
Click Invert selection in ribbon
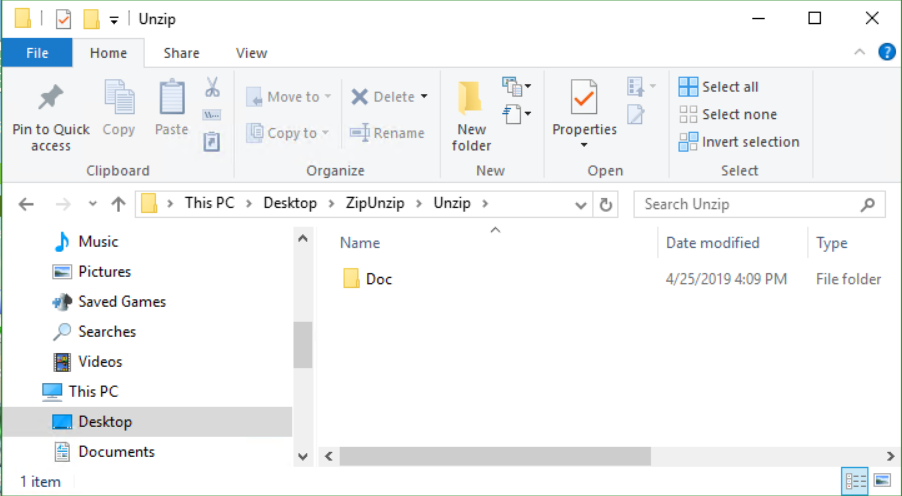[739, 142]
